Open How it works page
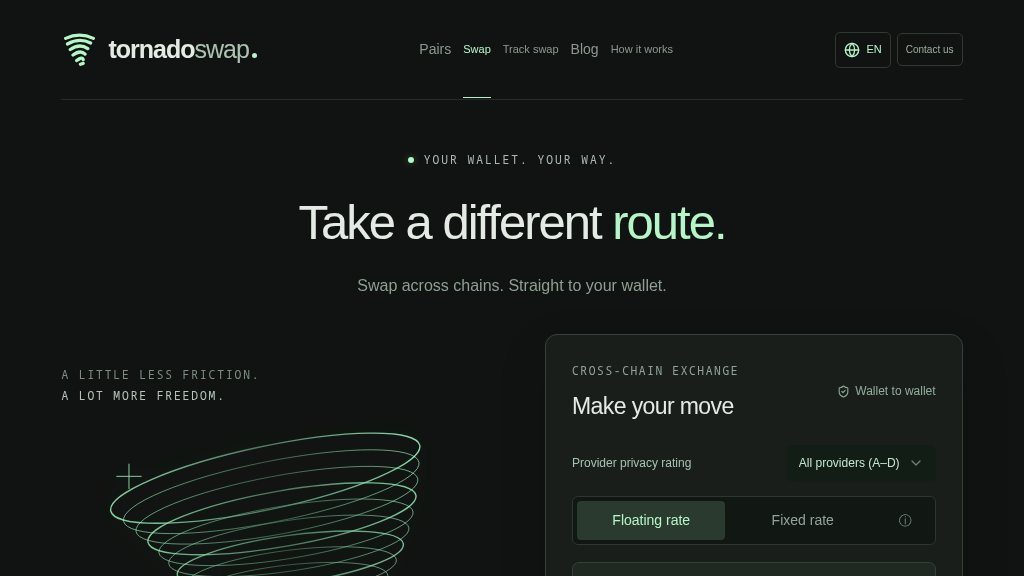The image size is (1024, 576). 641,50
